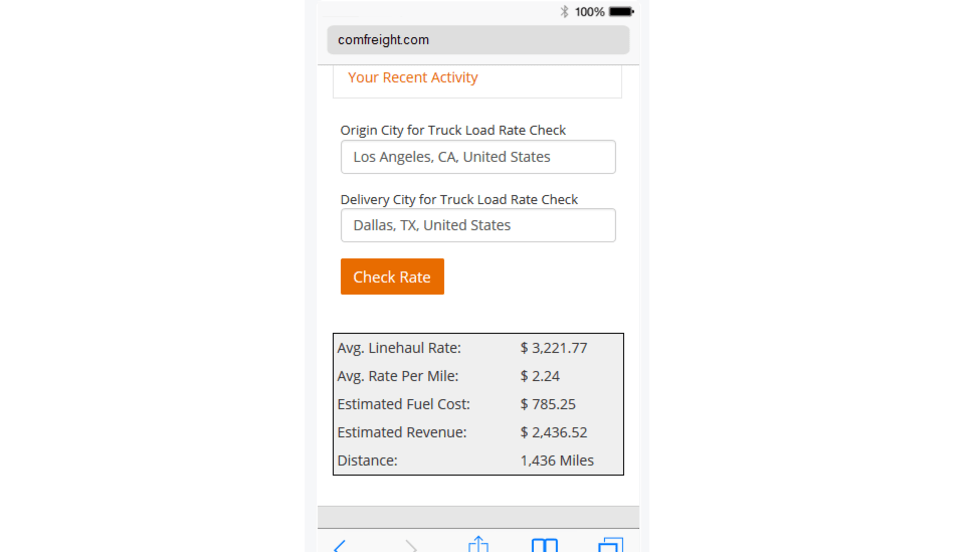Image resolution: width=980 pixels, height=552 pixels.
Task: Select the 1,436 Miles distance value
Action: pos(557,461)
